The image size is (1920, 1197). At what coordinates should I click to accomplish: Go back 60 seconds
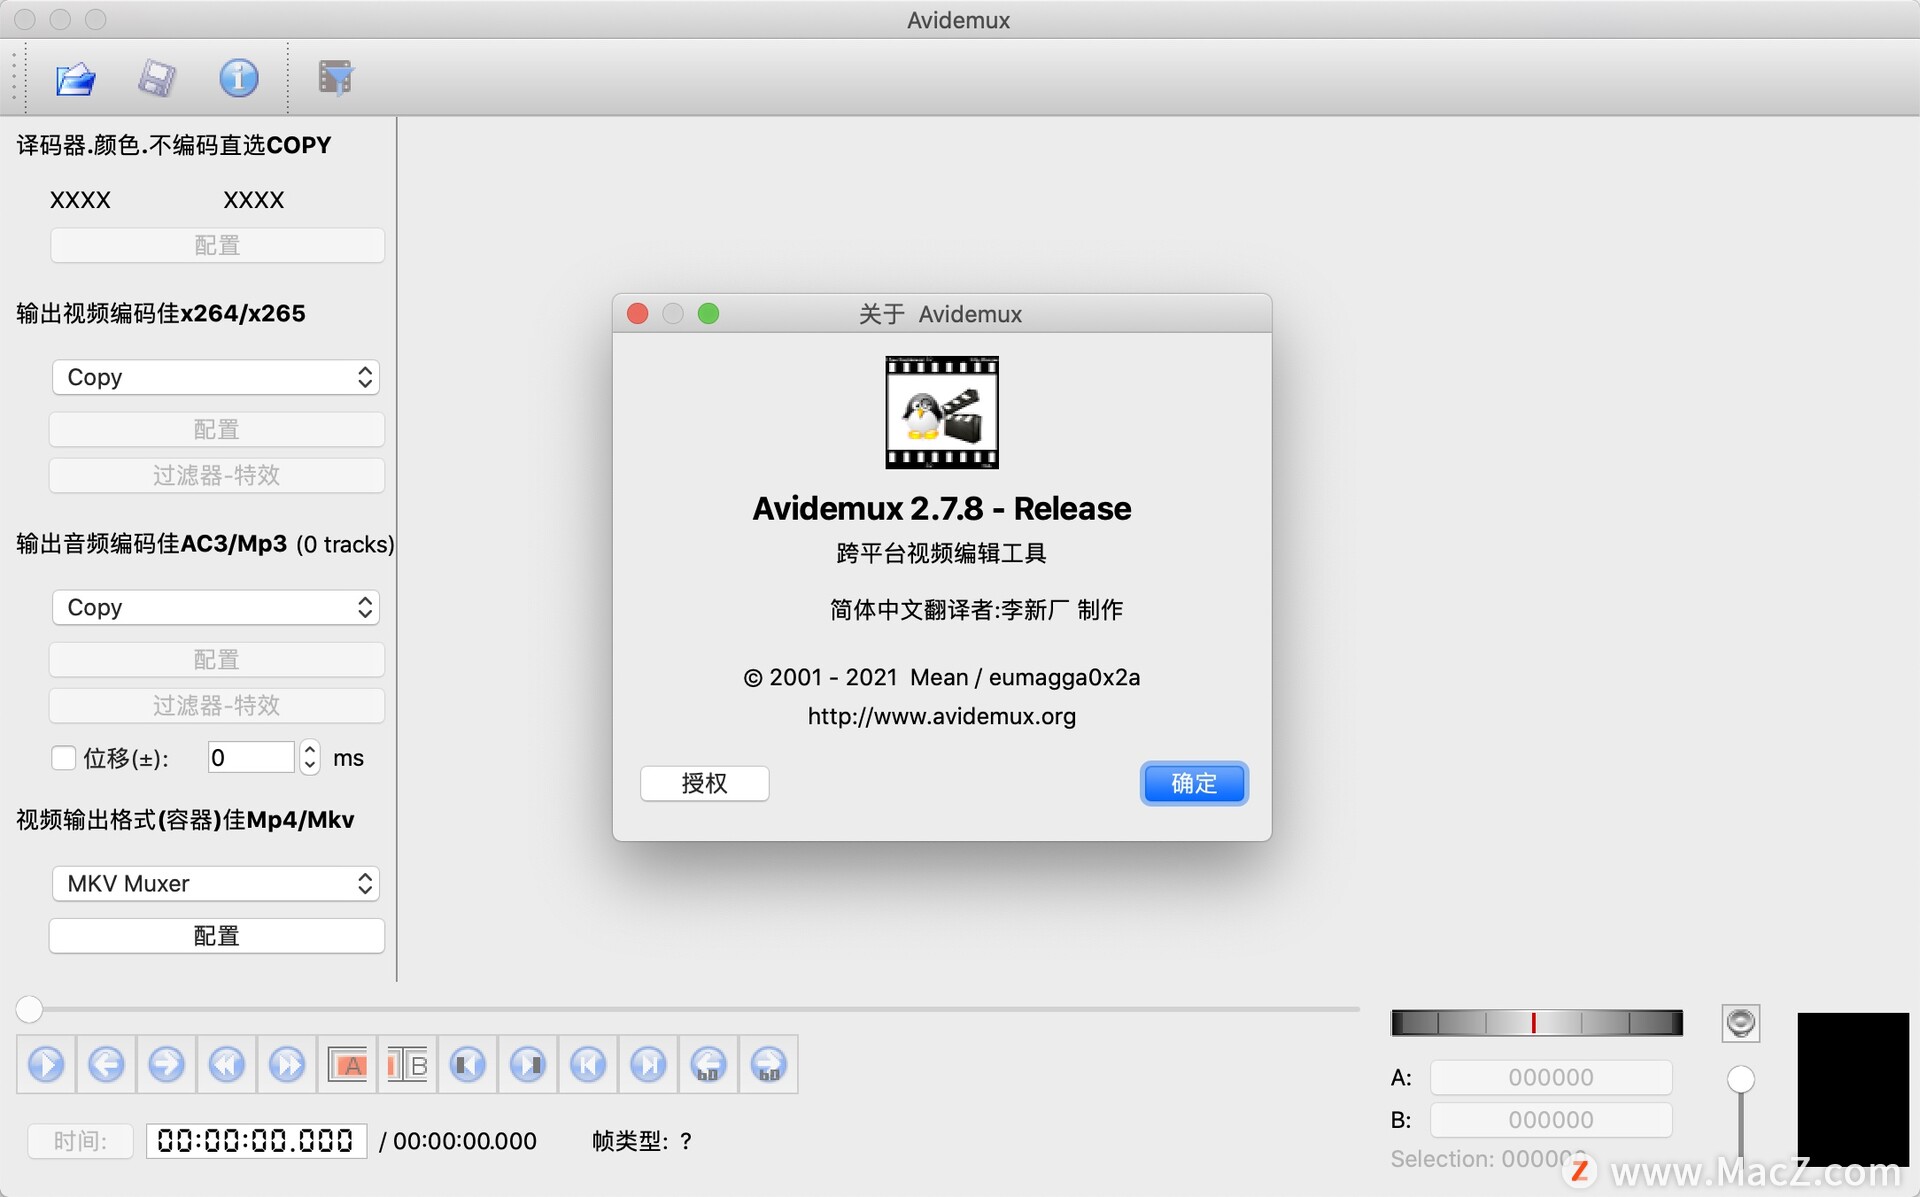tap(708, 1064)
